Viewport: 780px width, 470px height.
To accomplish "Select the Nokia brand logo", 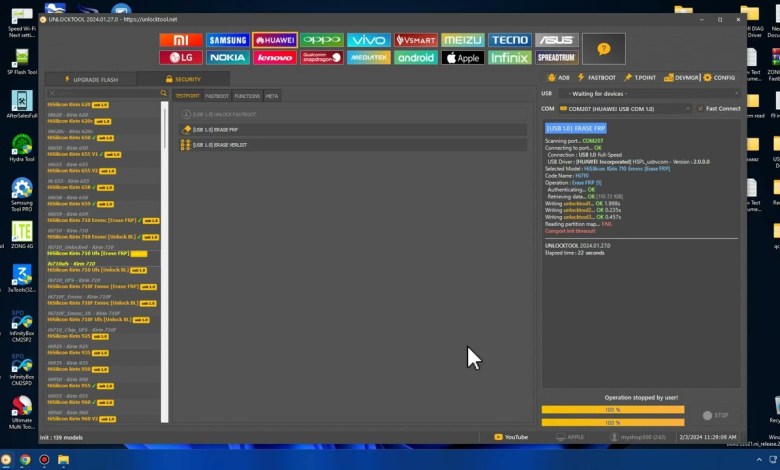I will pyautogui.click(x=227, y=58).
